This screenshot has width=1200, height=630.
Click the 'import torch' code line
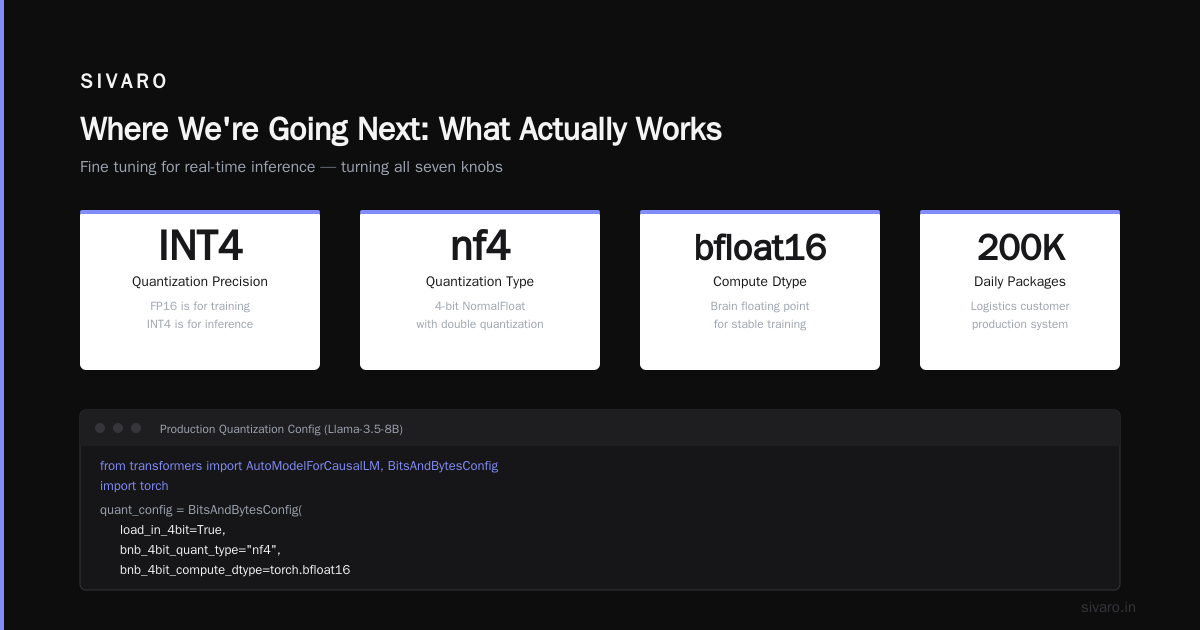134,486
